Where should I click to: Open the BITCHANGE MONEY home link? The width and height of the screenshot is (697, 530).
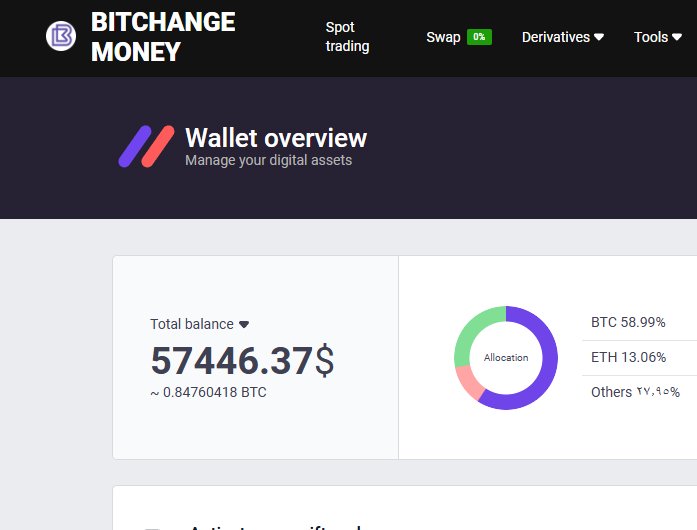[x=163, y=37]
